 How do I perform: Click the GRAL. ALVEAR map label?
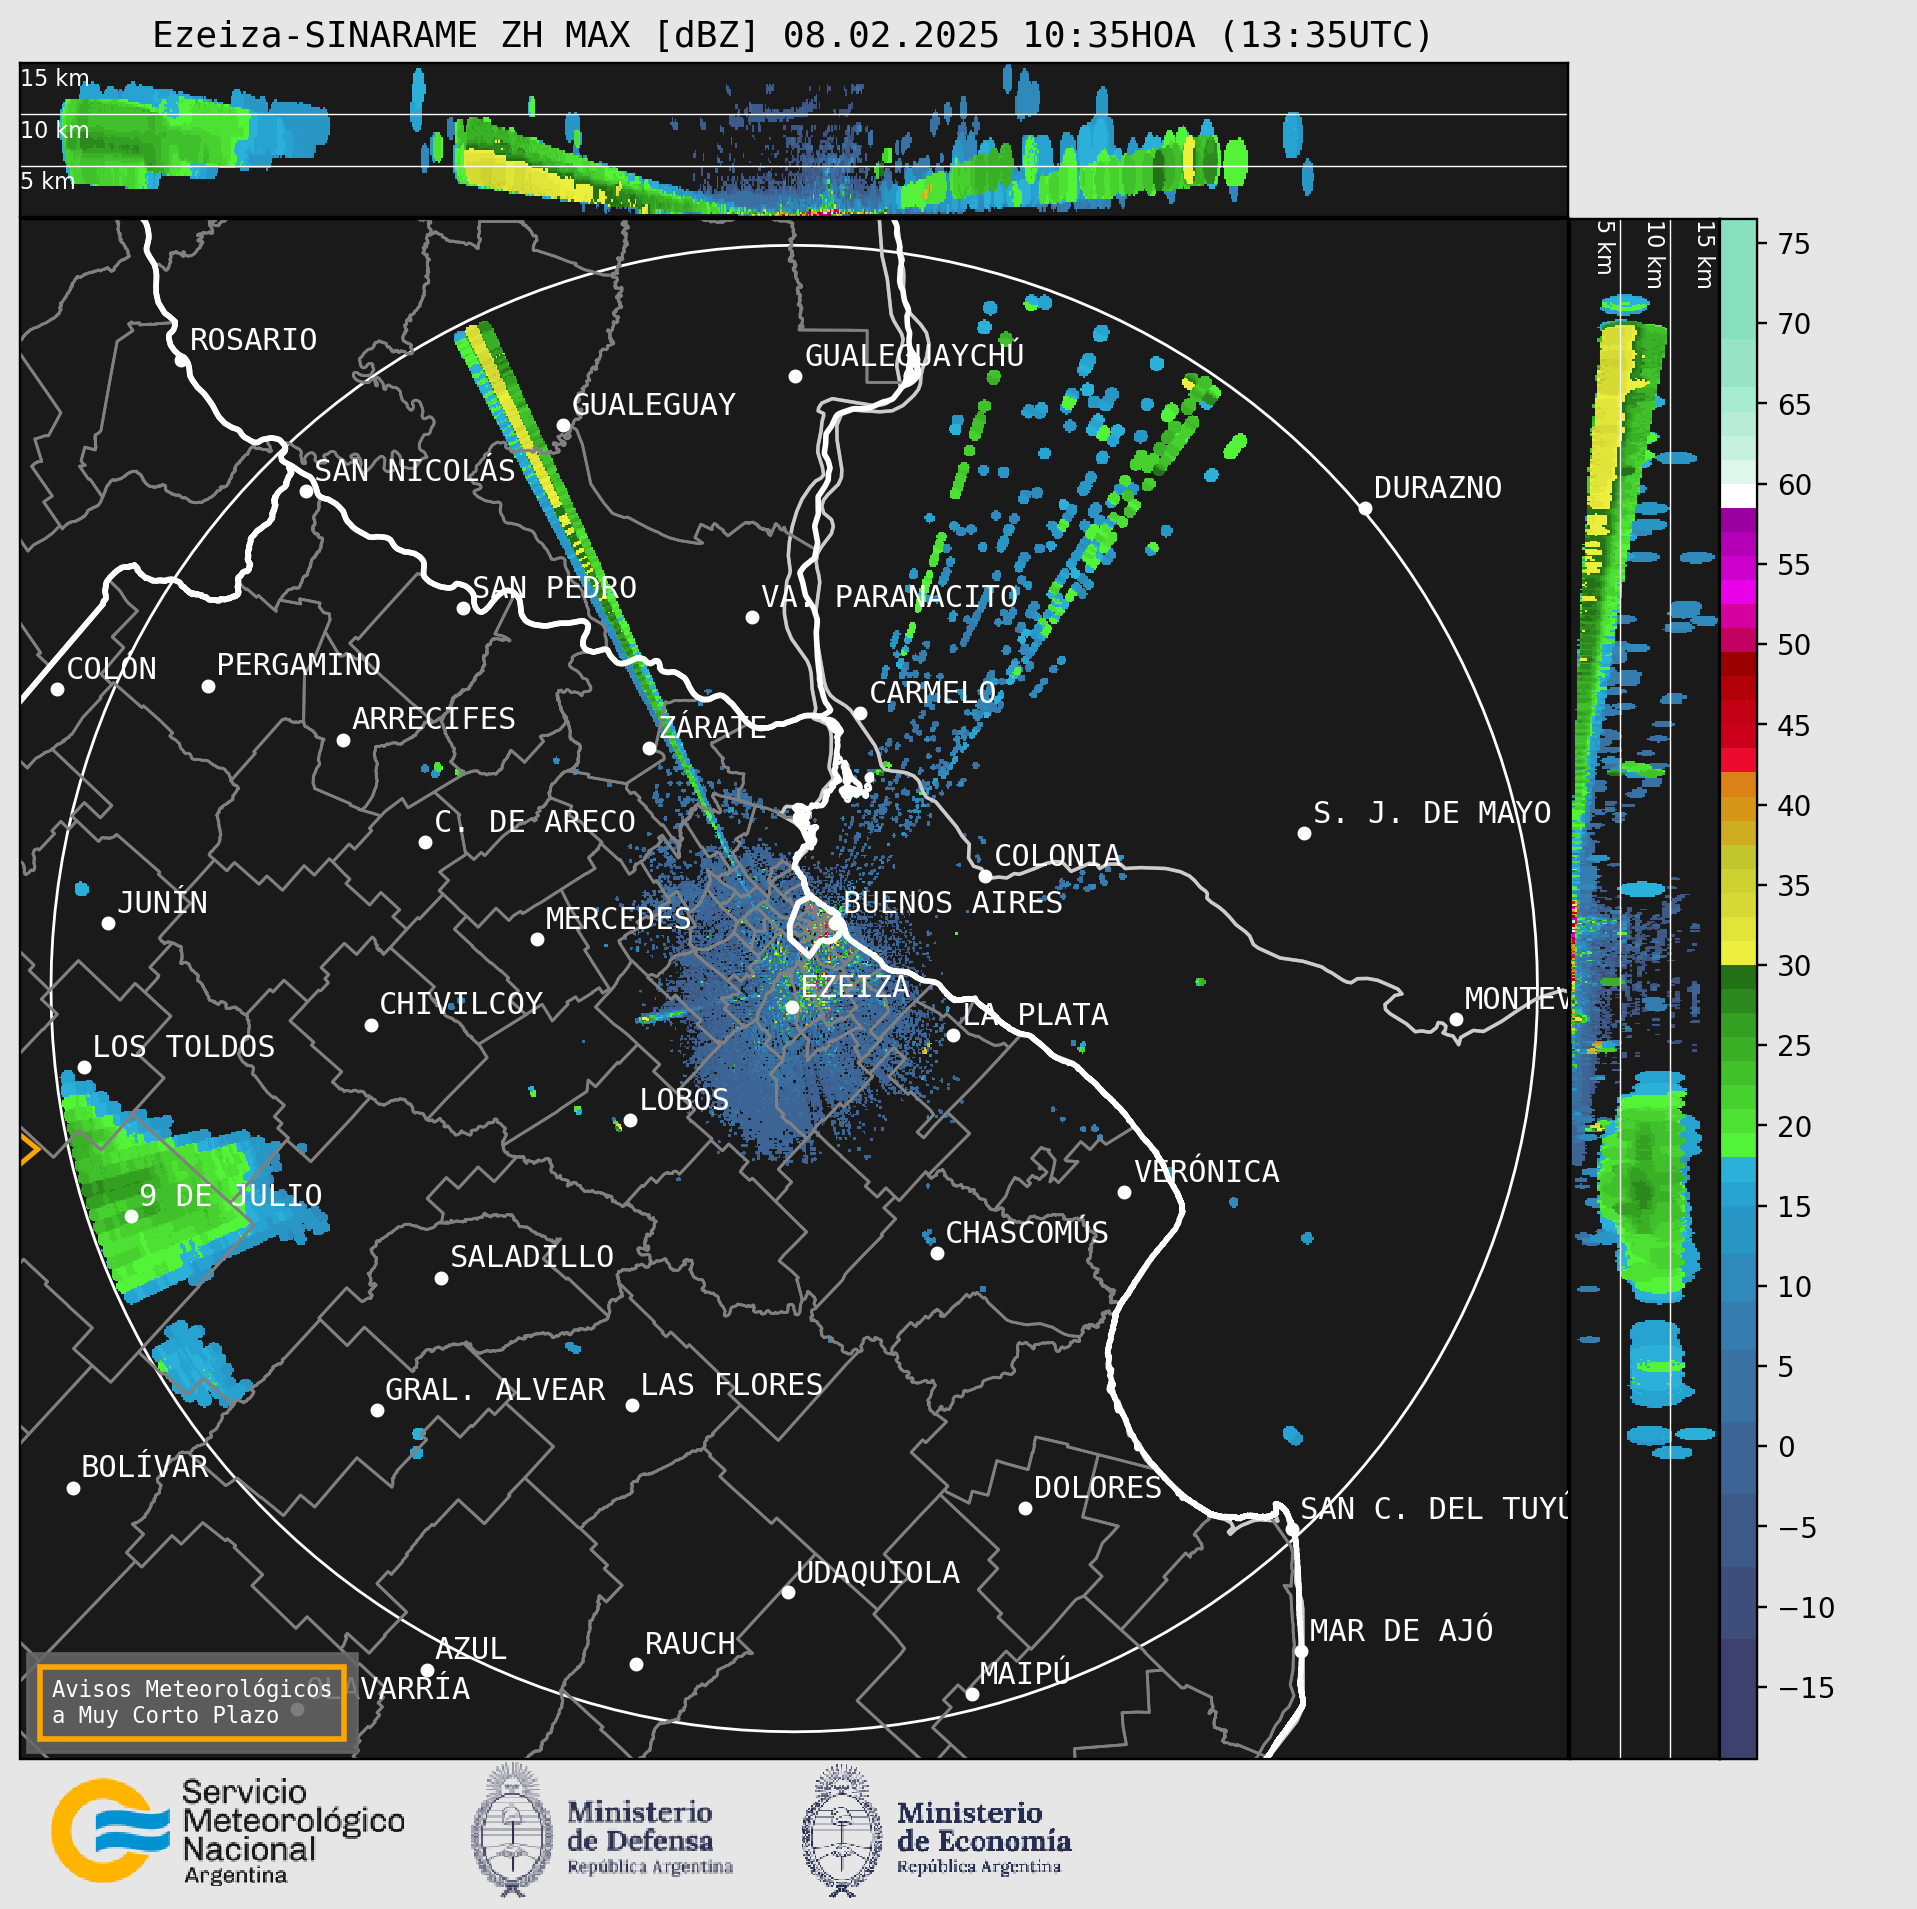(495, 1389)
